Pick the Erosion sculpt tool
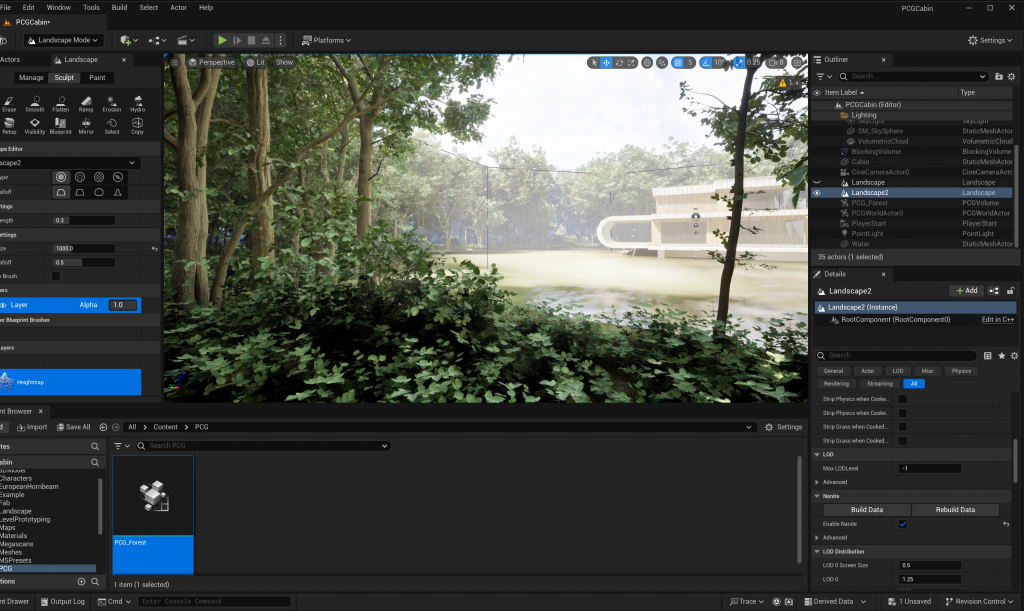The height and width of the screenshot is (611, 1024). coord(111,103)
